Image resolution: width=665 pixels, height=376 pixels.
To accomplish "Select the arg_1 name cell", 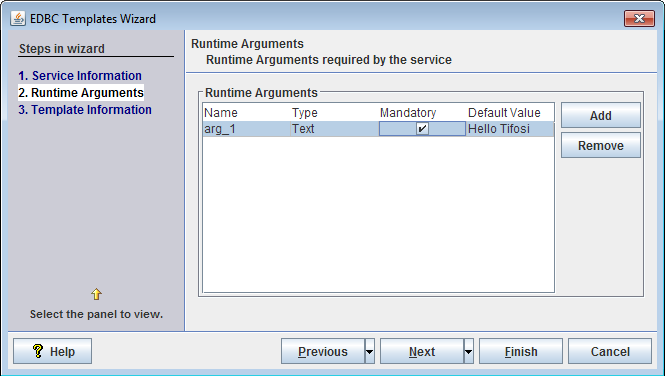I will pyautogui.click(x=246, y=129).
